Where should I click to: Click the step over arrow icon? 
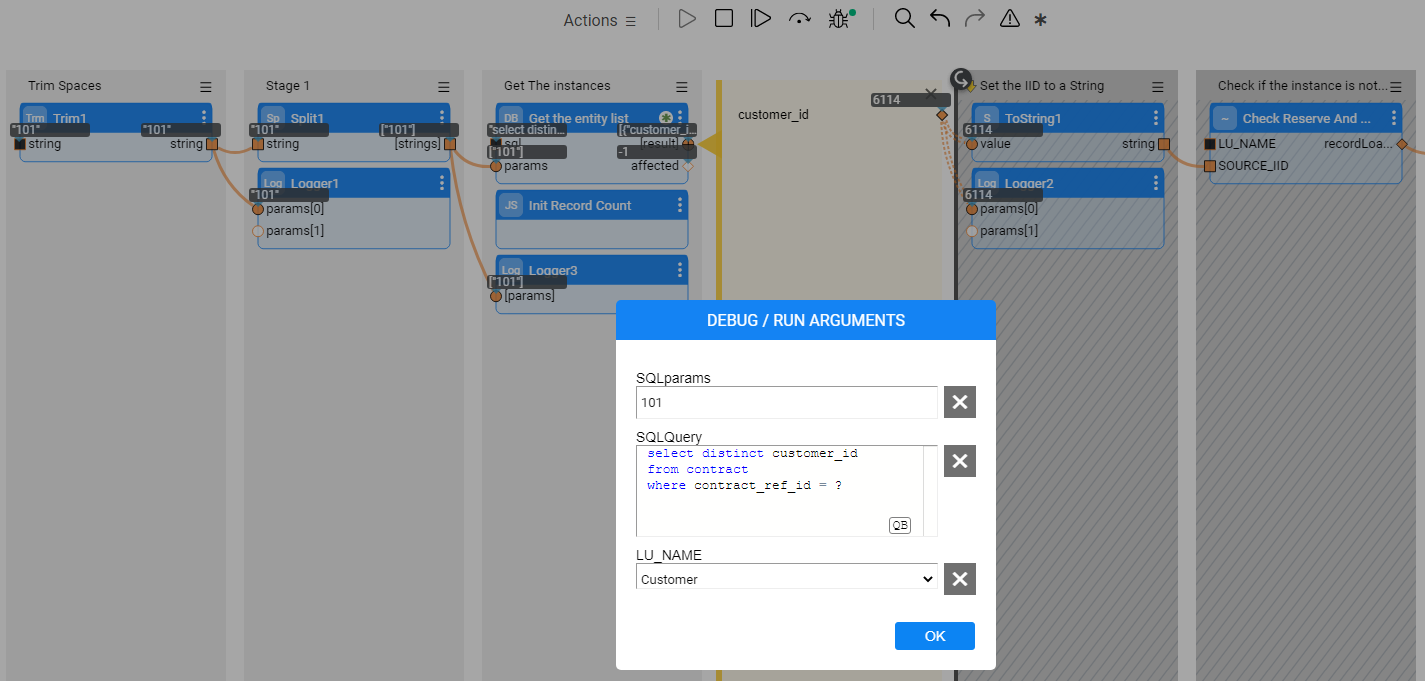(799, 19)
